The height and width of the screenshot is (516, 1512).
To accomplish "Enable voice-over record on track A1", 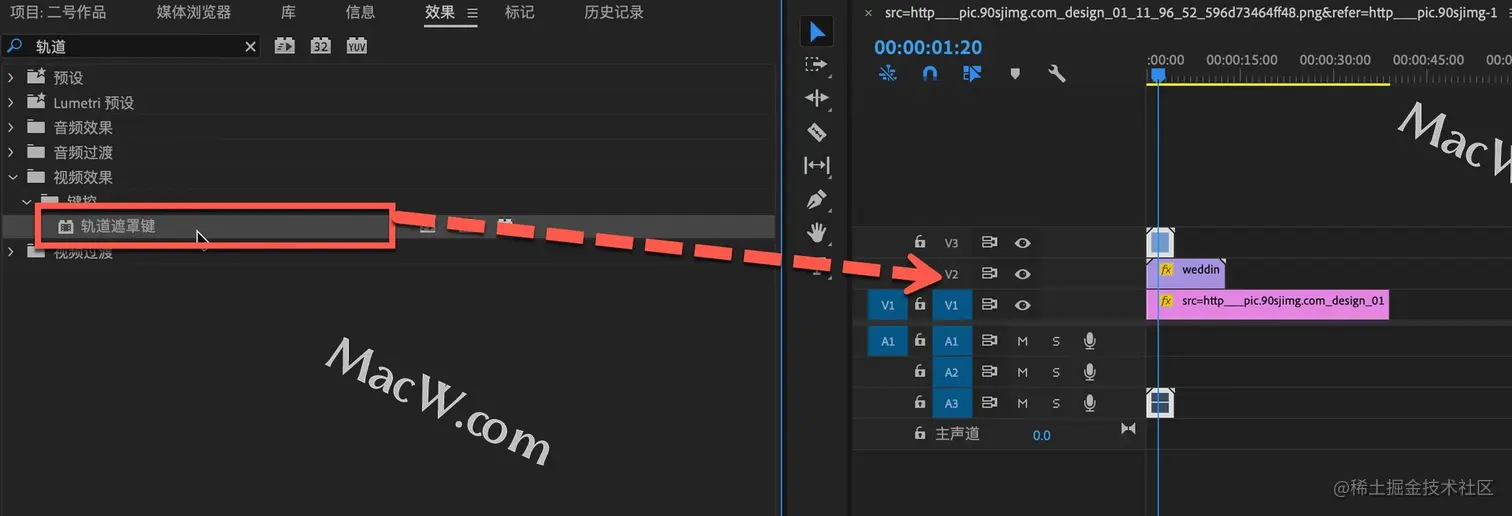I will click(x=1090, y=342).
